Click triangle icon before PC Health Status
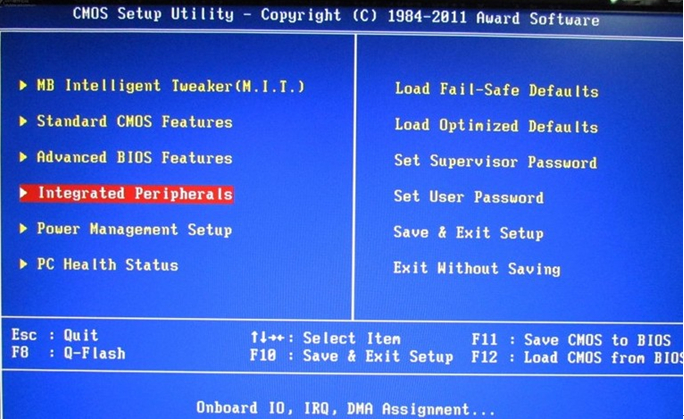Viewport: 684px width, 420px height. 23,264
